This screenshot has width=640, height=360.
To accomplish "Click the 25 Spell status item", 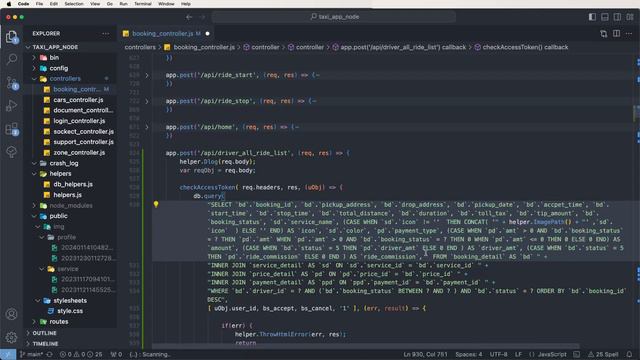I will [603, 354].
